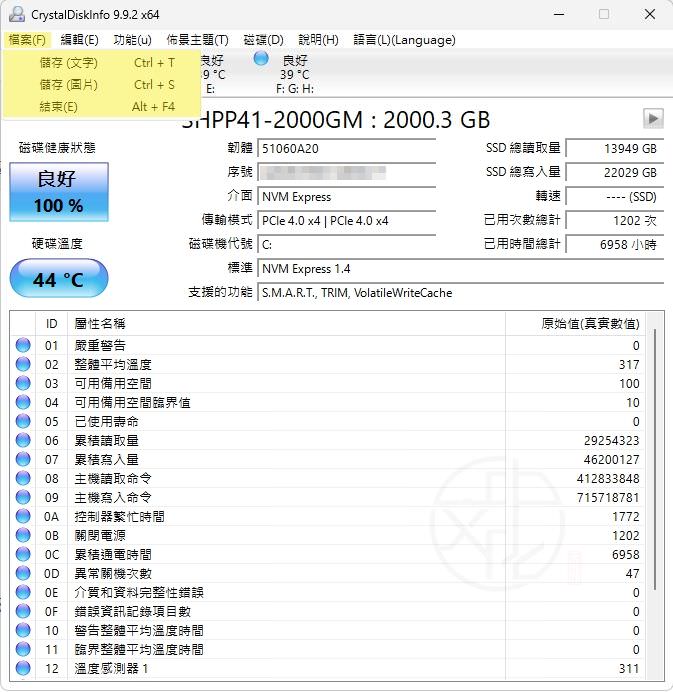Click status orb for ID 02 整體平均溫度
The width and height of the screenshot is (673, 692).
click(x=23, y=364)
